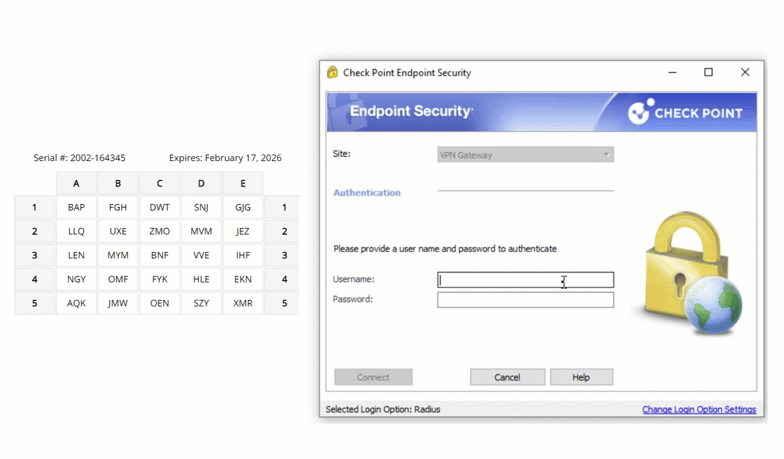The image size is (784, 459).
Task: Select grid cell LLQ
Action: pyautogui.click(x=76, y=231)
